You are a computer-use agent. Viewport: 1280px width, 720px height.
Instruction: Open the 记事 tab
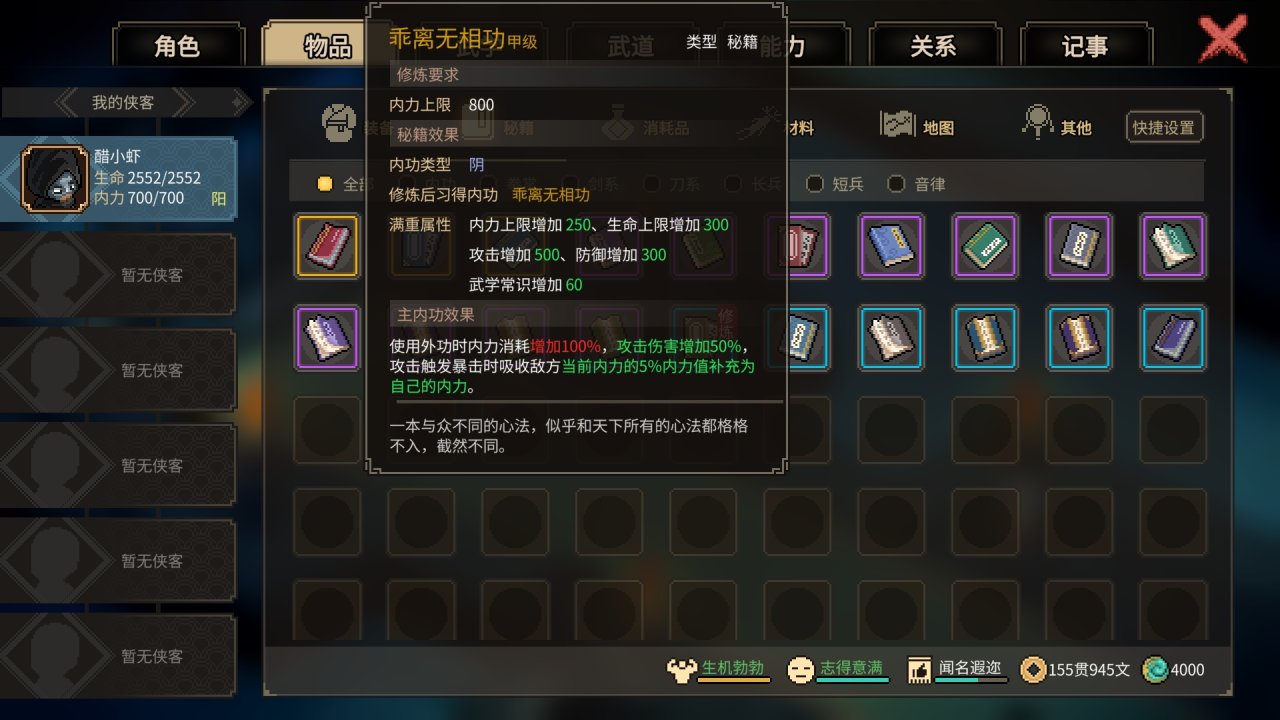coord(1084,46)
